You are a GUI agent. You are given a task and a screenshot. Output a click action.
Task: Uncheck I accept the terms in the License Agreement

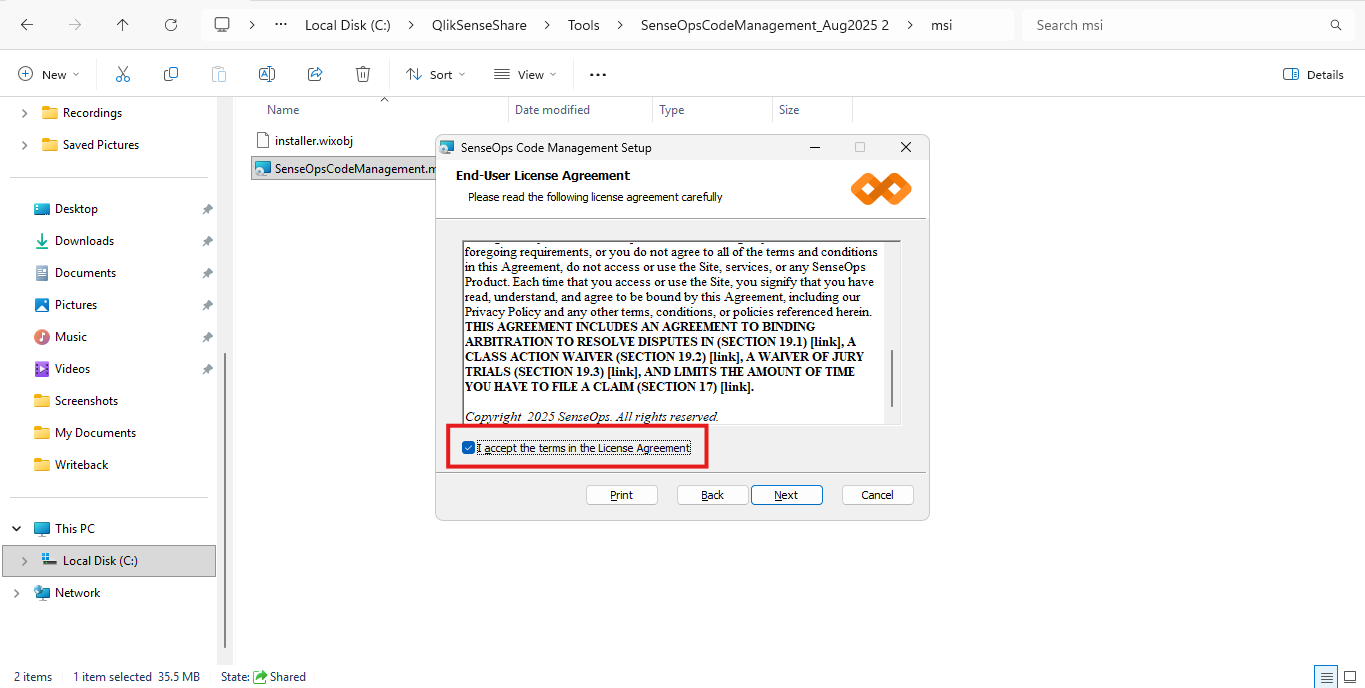[469, 447]
